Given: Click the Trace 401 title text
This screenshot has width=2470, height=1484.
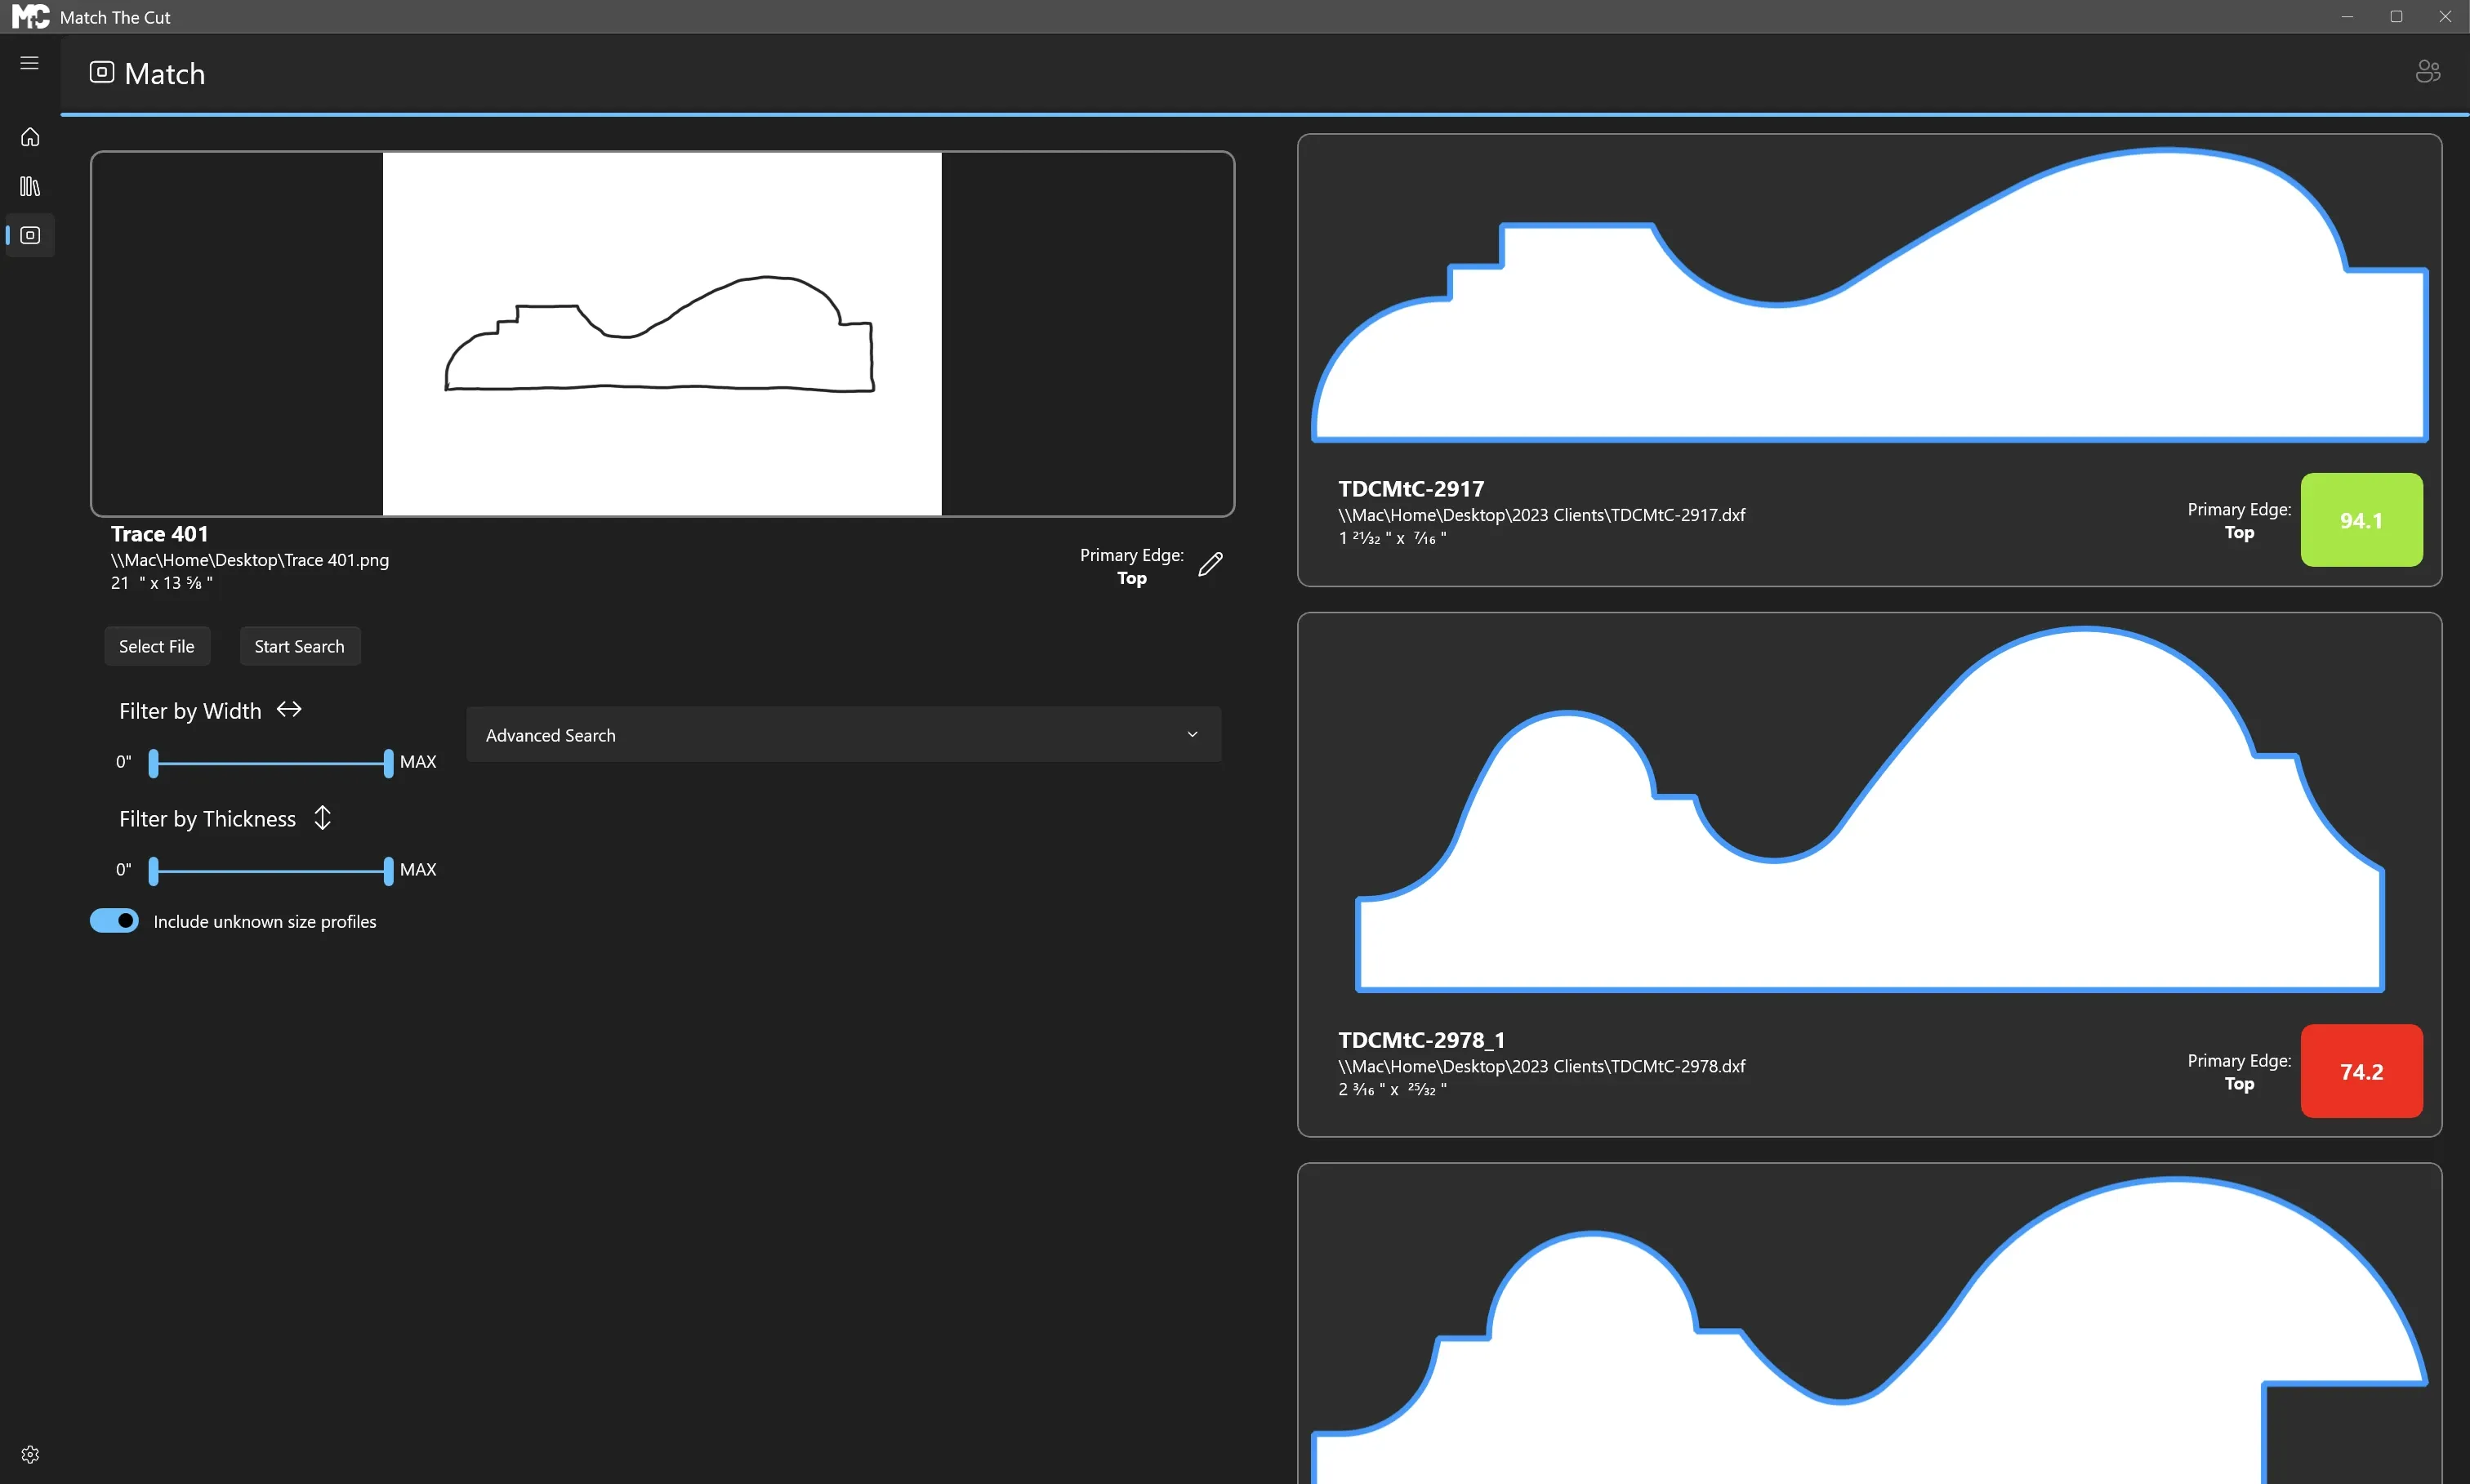Looking at the screenshot, I should point(159,534).
